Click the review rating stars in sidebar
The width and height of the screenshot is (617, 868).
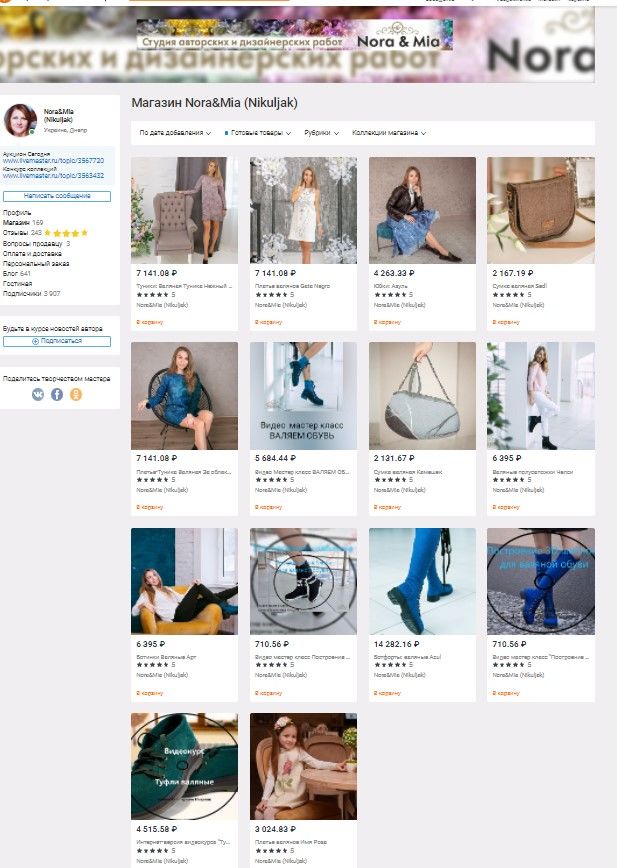[66, 233]
